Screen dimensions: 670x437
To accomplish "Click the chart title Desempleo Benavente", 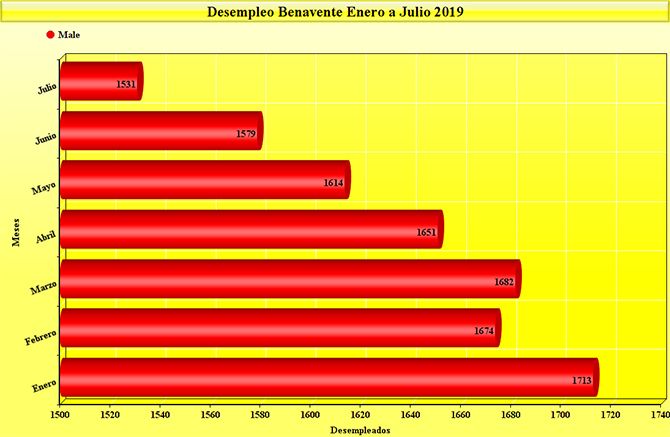I will tap(334, 13).
